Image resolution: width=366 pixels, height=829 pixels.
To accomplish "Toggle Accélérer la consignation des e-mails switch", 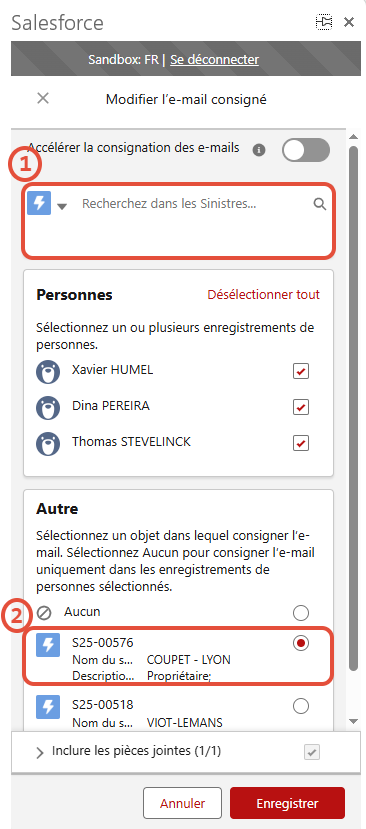I will pos(306,150).
